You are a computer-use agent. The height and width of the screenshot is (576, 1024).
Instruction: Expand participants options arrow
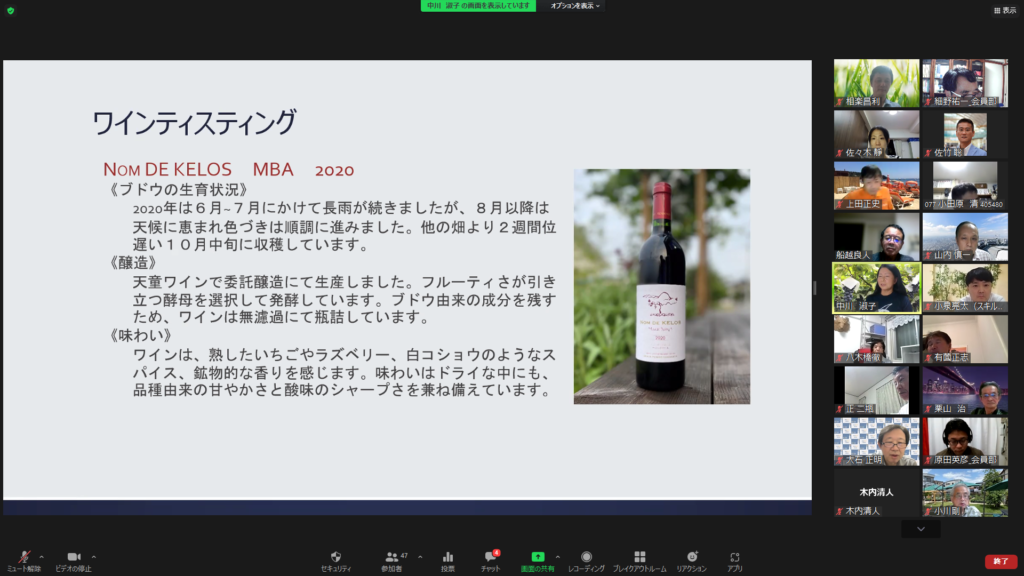click(420, 557)
